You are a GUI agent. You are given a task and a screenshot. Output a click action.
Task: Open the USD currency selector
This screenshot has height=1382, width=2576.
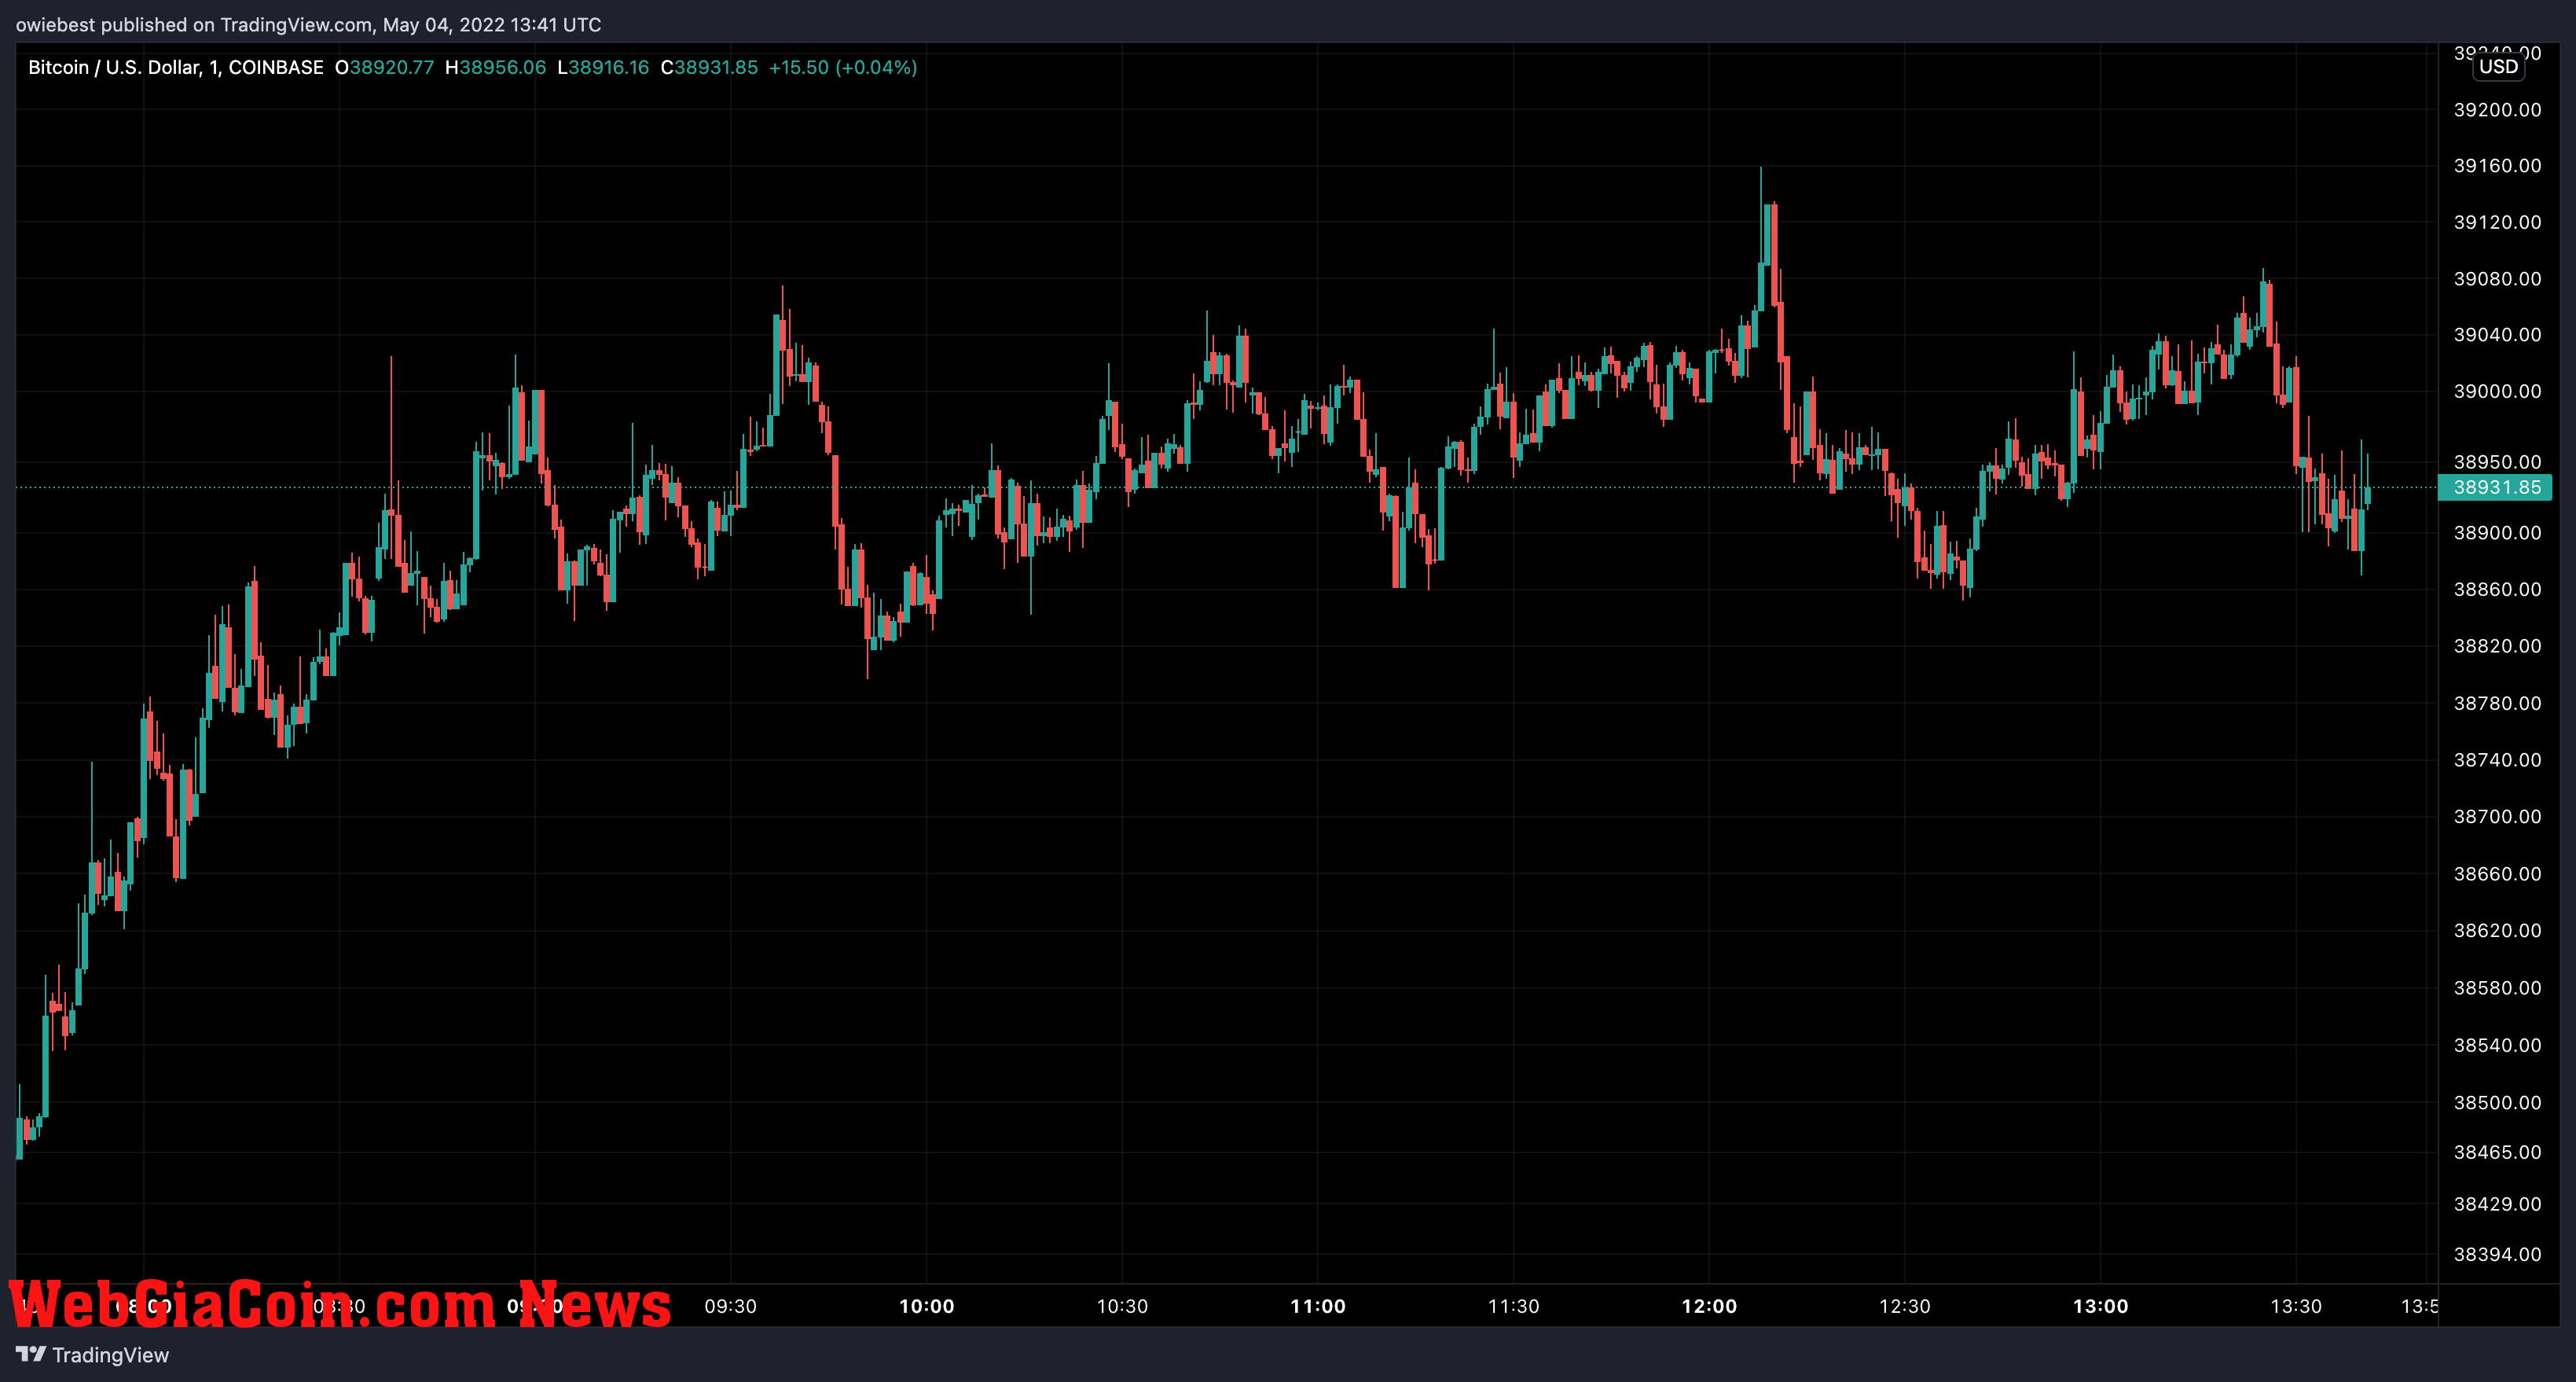pos(2498,67)
